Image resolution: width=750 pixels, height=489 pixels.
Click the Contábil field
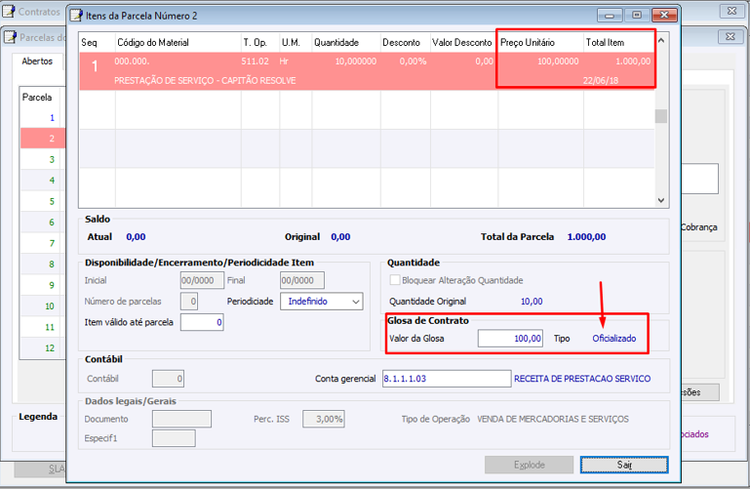click(168, 378)
